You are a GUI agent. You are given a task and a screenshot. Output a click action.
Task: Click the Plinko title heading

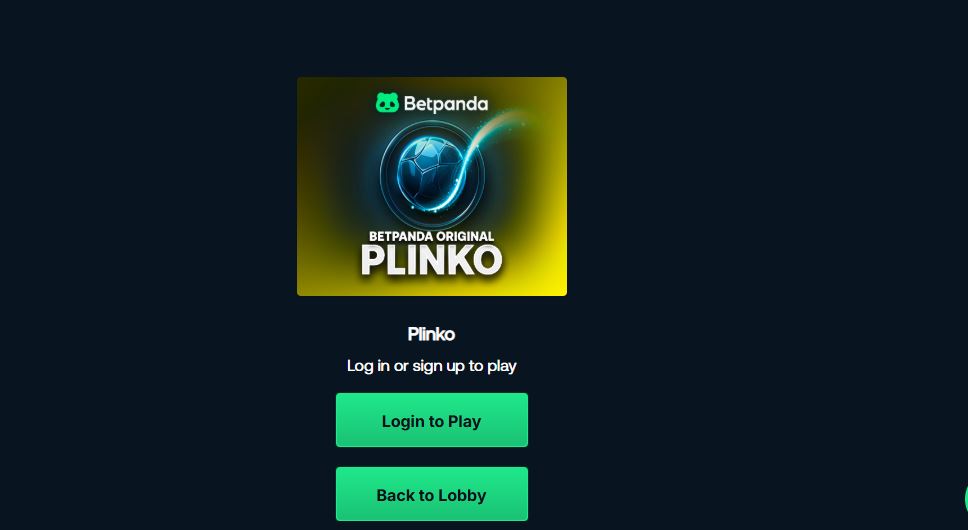point(432,334)
